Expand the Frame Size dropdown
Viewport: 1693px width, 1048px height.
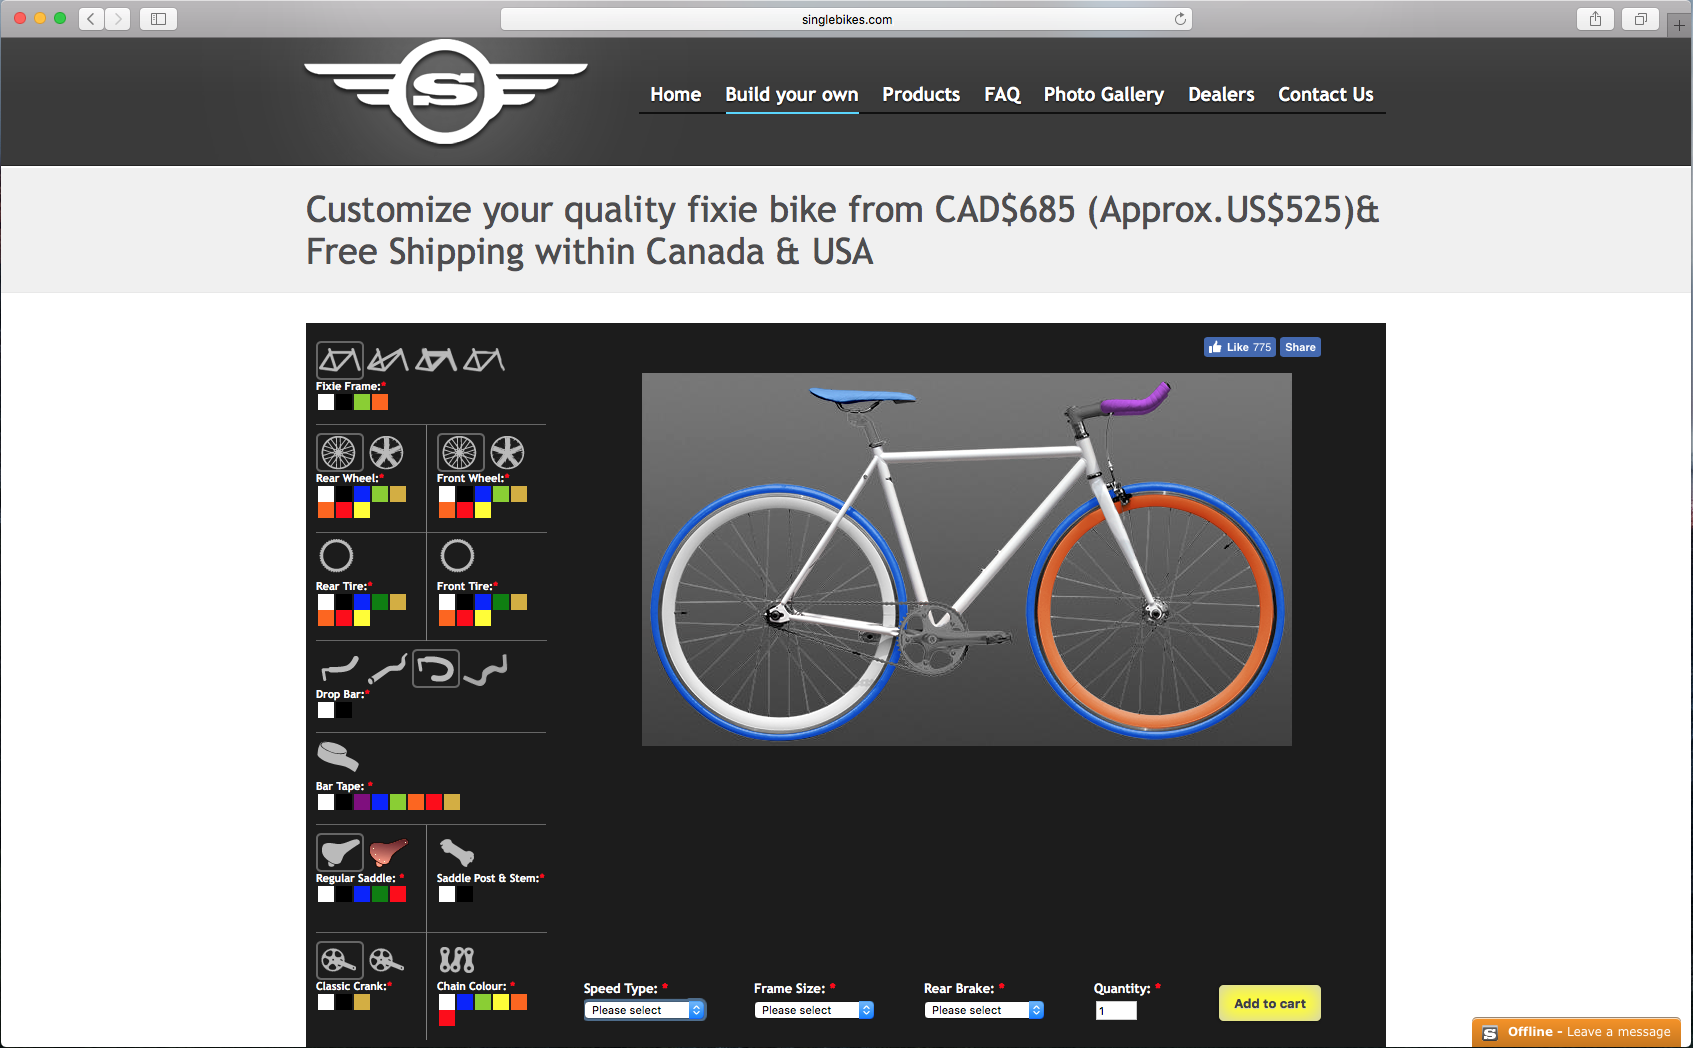814,1010
